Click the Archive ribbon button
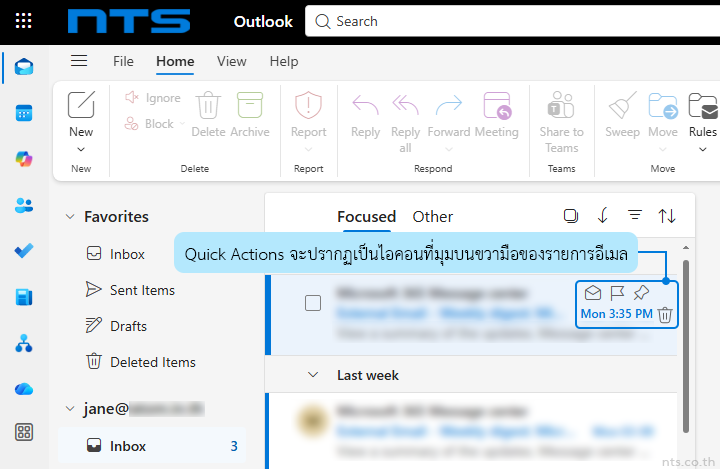Screen dimensions: 720x469 (x=250, y=114)
